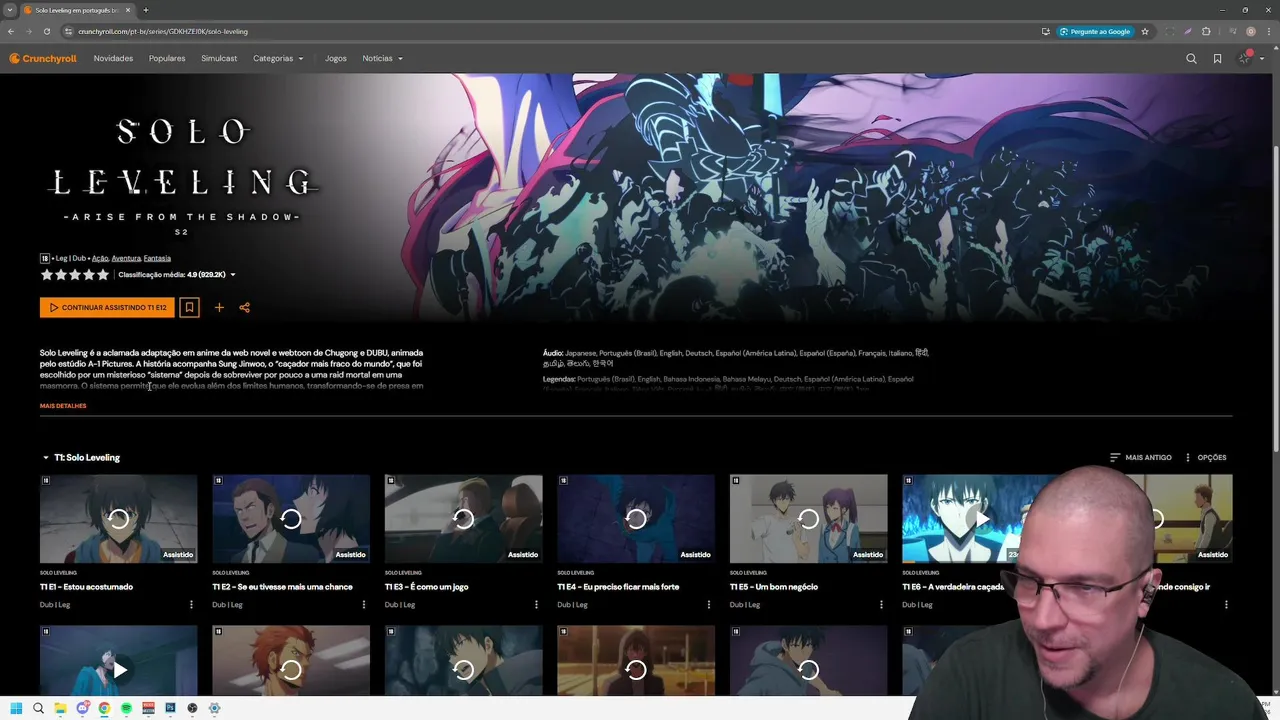Open more options for T1 E1
Image resolution: width=1280 pixels, height=720 pixels.
[191, 605]
